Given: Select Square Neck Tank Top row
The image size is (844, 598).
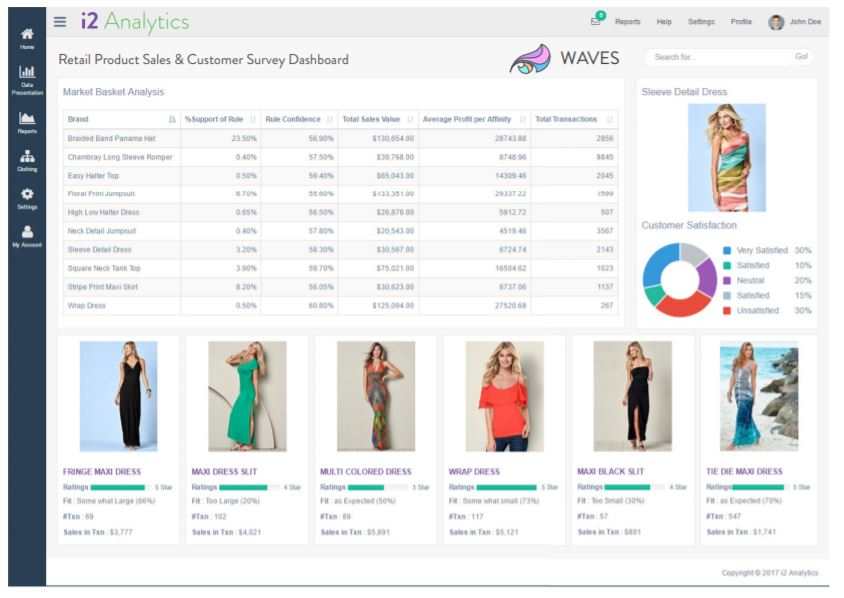Looking at the screenshot, I should 340,268.
